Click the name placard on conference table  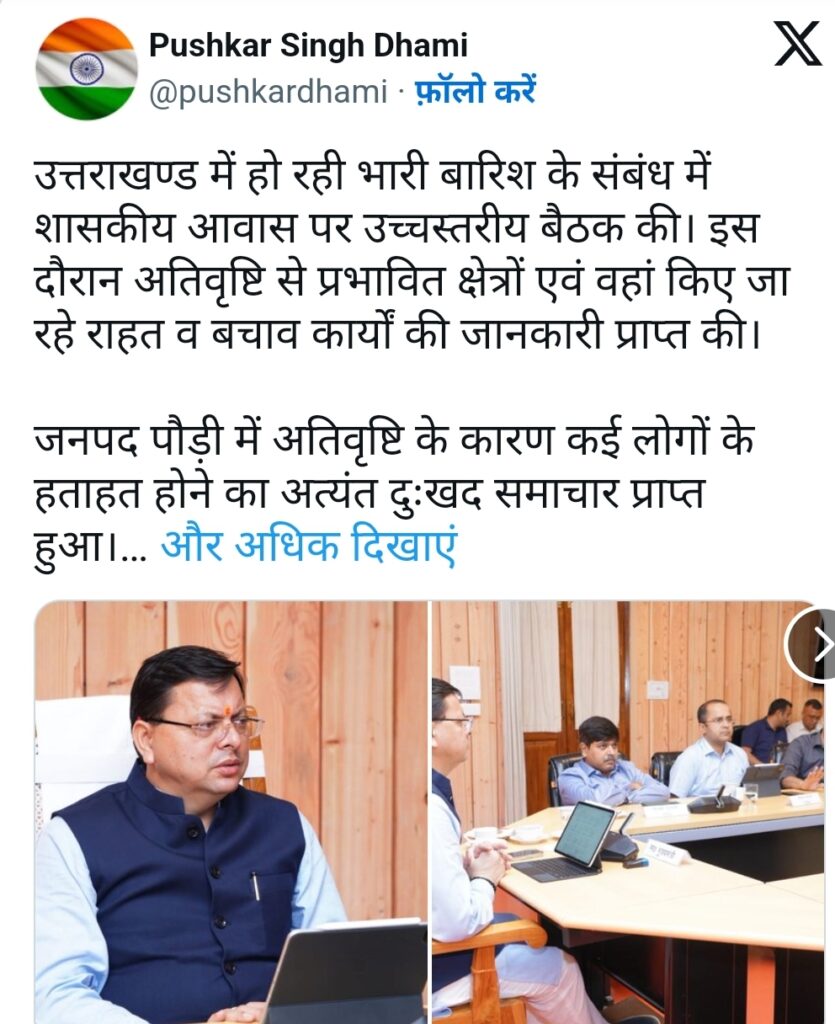[666, 852]
